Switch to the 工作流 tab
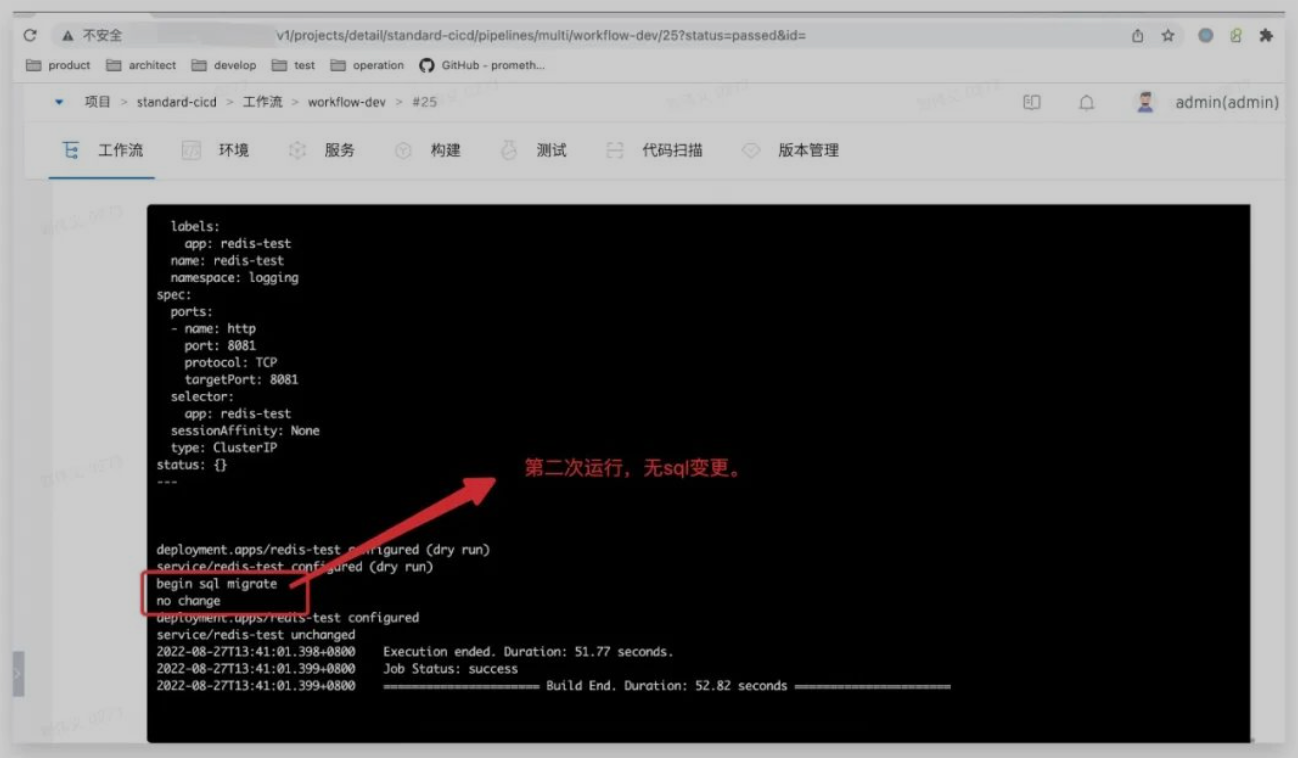The image size is (1298, 758). pyautogui.click(x=102, y=150)
